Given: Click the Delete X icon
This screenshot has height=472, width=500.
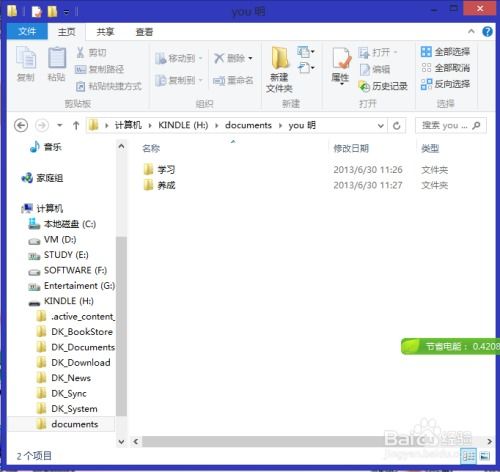Looking at the screenshot, I should click(x=219, y=58).
